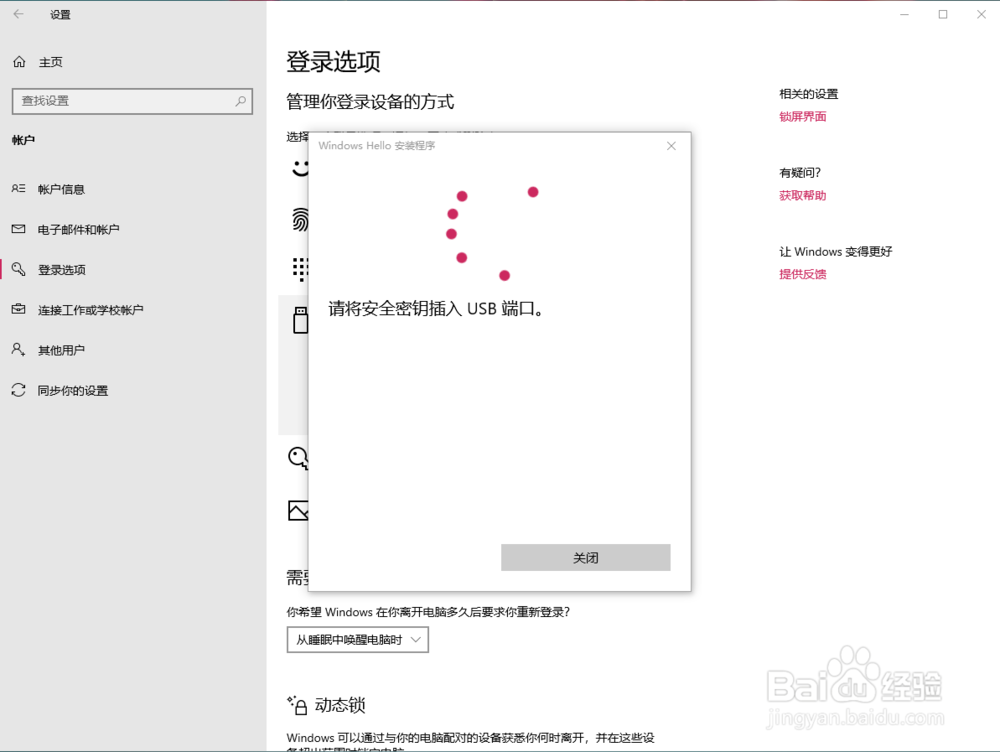This screenshot has height=752, width=1000.
Task: Click the PIN keypad icon
Action: (300, 269)
